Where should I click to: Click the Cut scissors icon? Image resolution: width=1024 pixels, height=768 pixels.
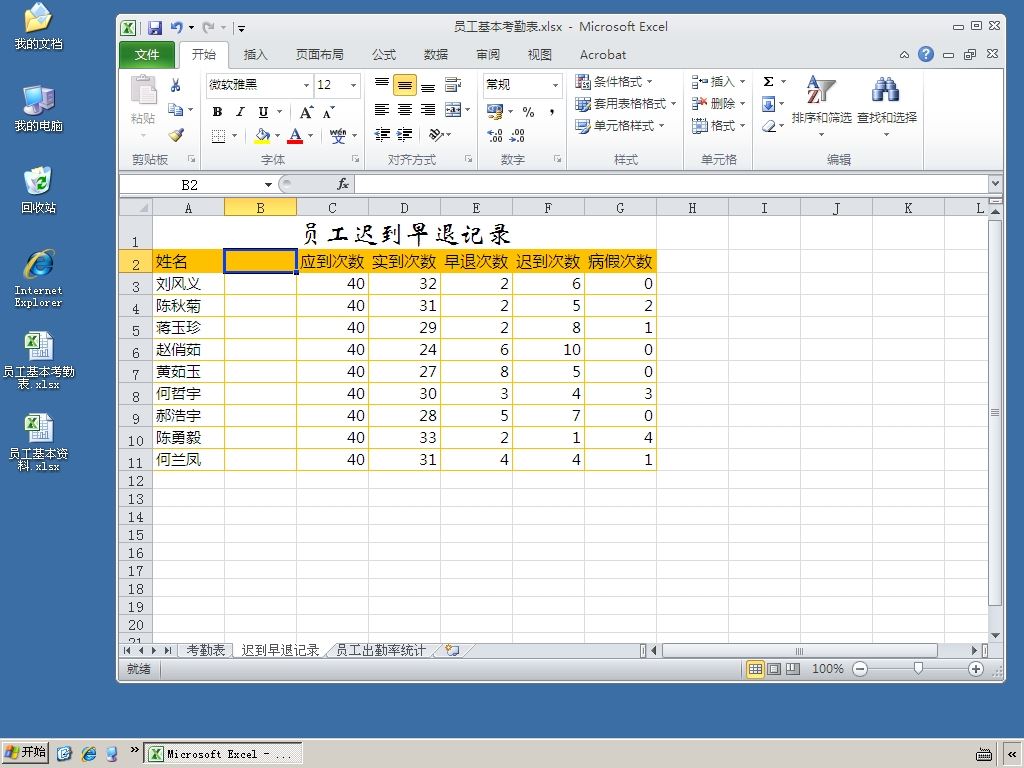click(175, 85)
